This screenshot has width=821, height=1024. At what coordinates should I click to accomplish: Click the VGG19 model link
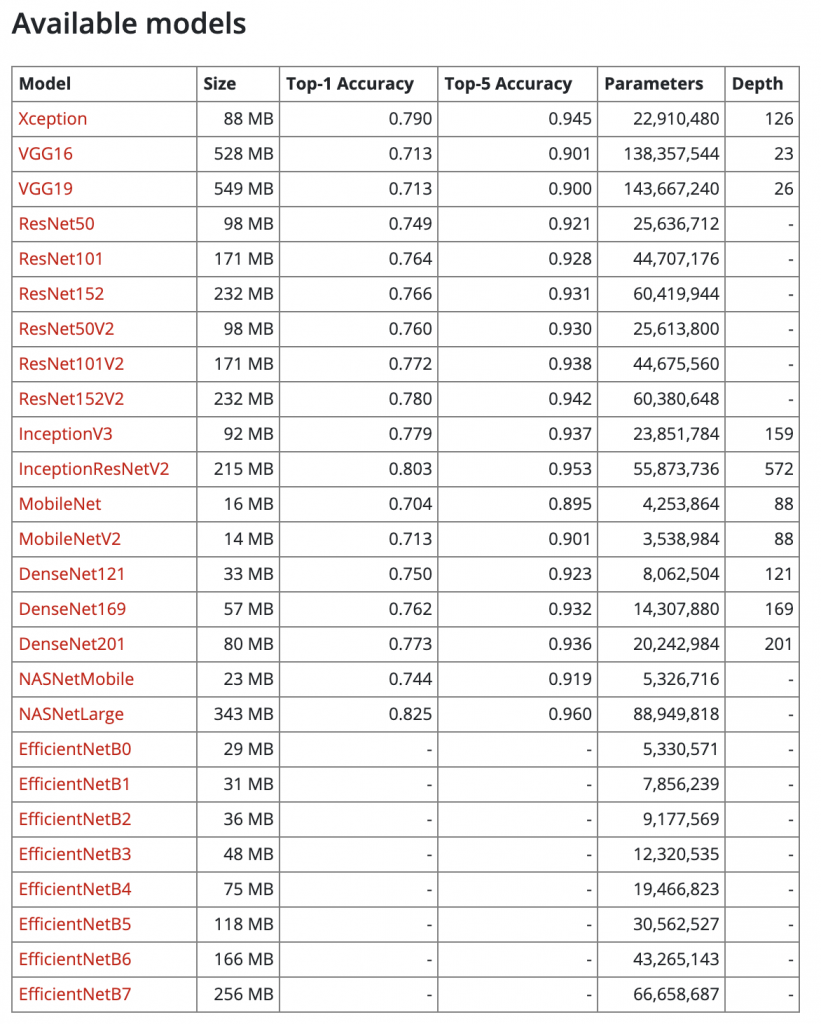pos(46,189)
